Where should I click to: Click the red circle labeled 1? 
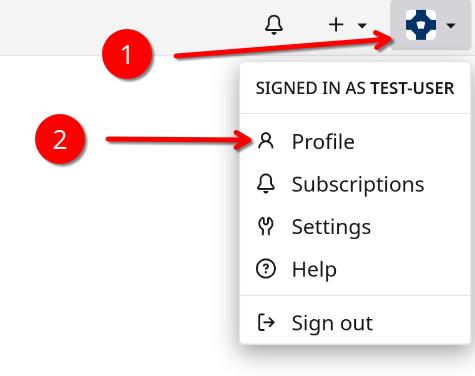tap(127, 54)
